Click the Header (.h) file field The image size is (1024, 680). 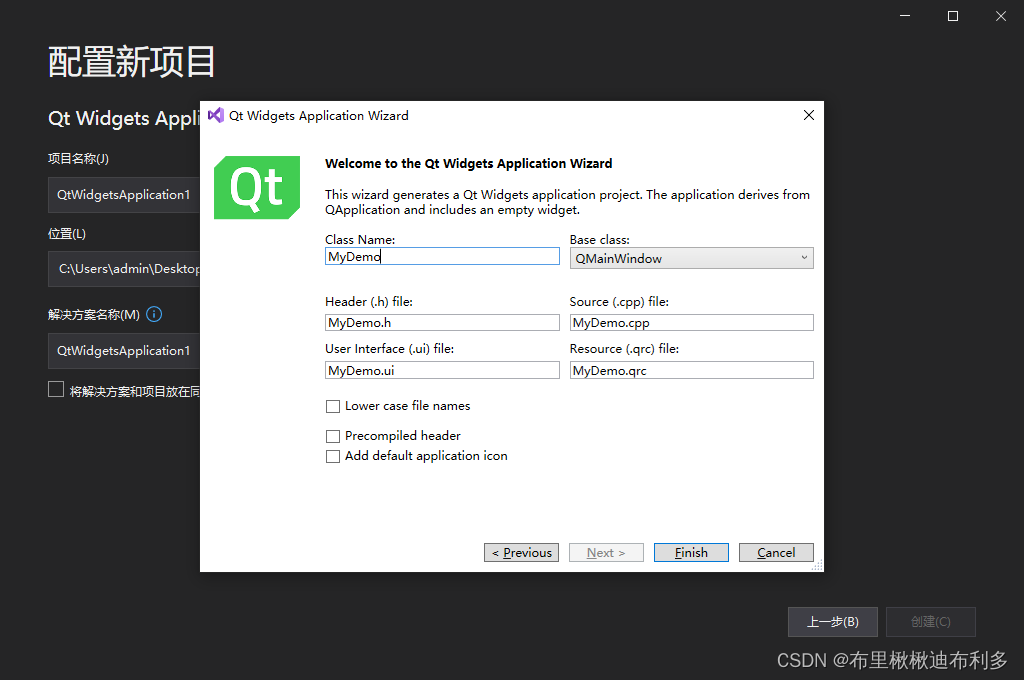(442, 323)
